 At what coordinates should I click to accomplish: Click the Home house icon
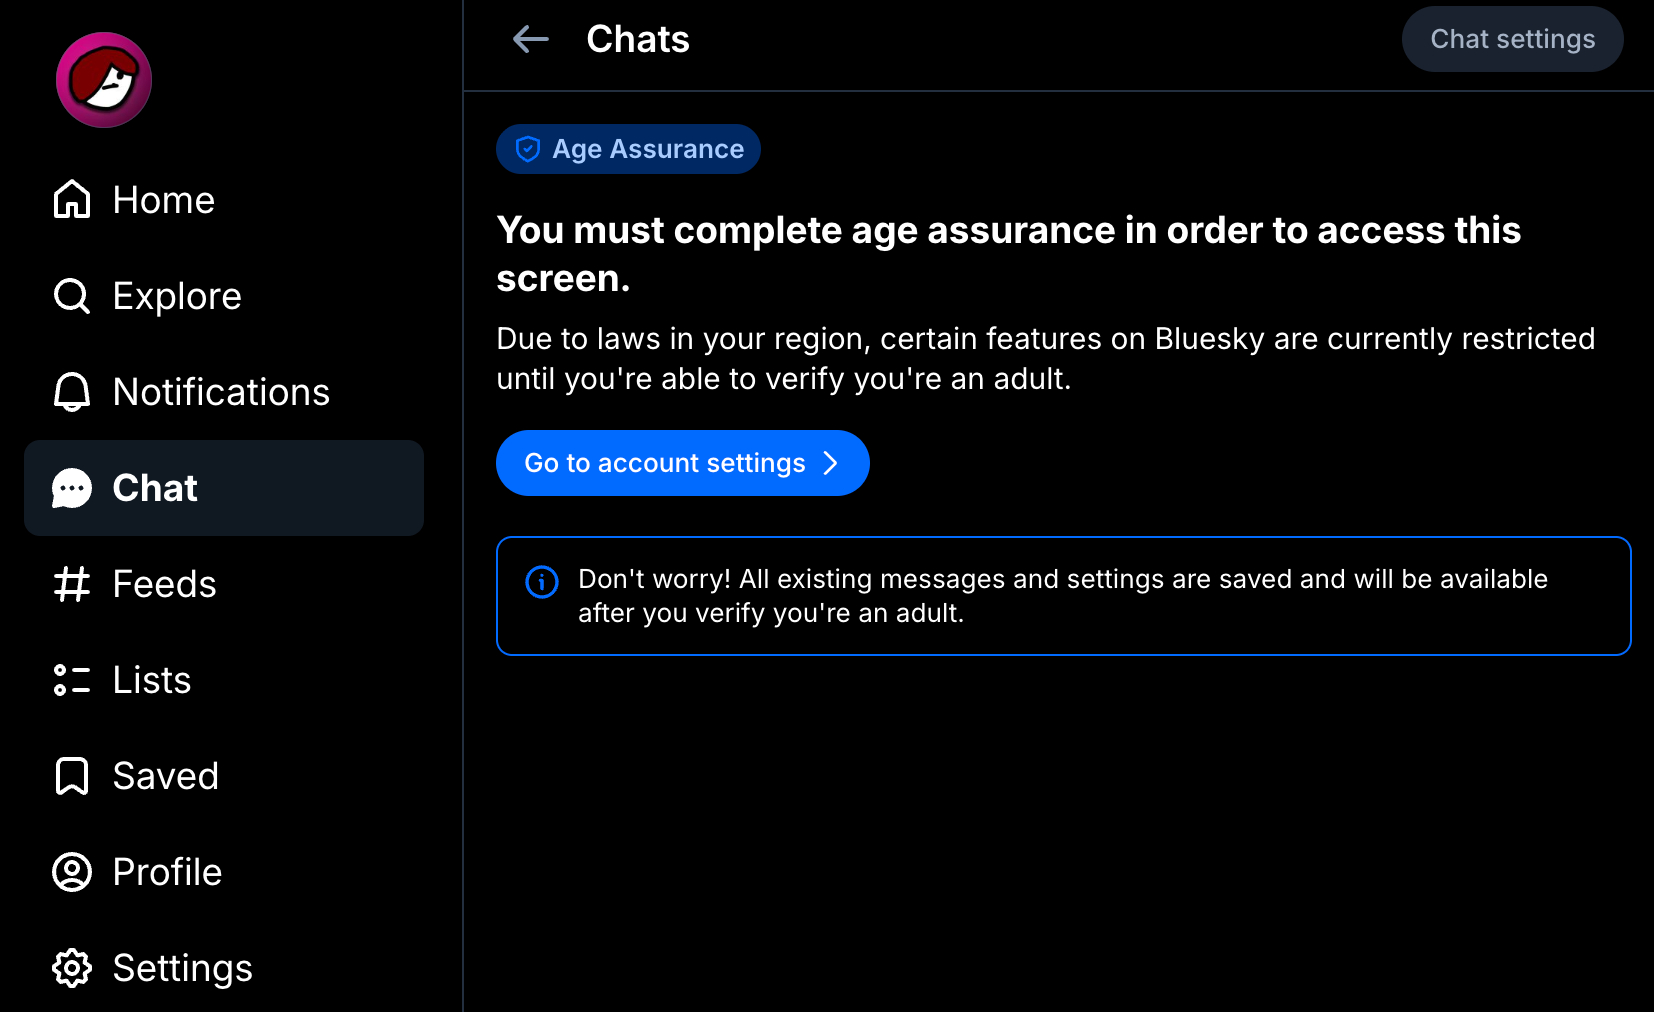pyautogui.click(x=72, y=199)
